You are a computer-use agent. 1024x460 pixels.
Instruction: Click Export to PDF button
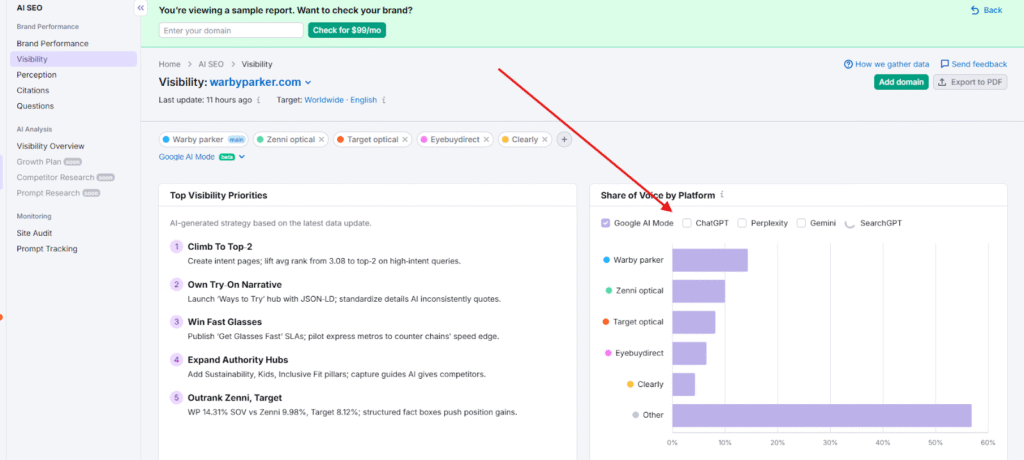click(970, 82)
